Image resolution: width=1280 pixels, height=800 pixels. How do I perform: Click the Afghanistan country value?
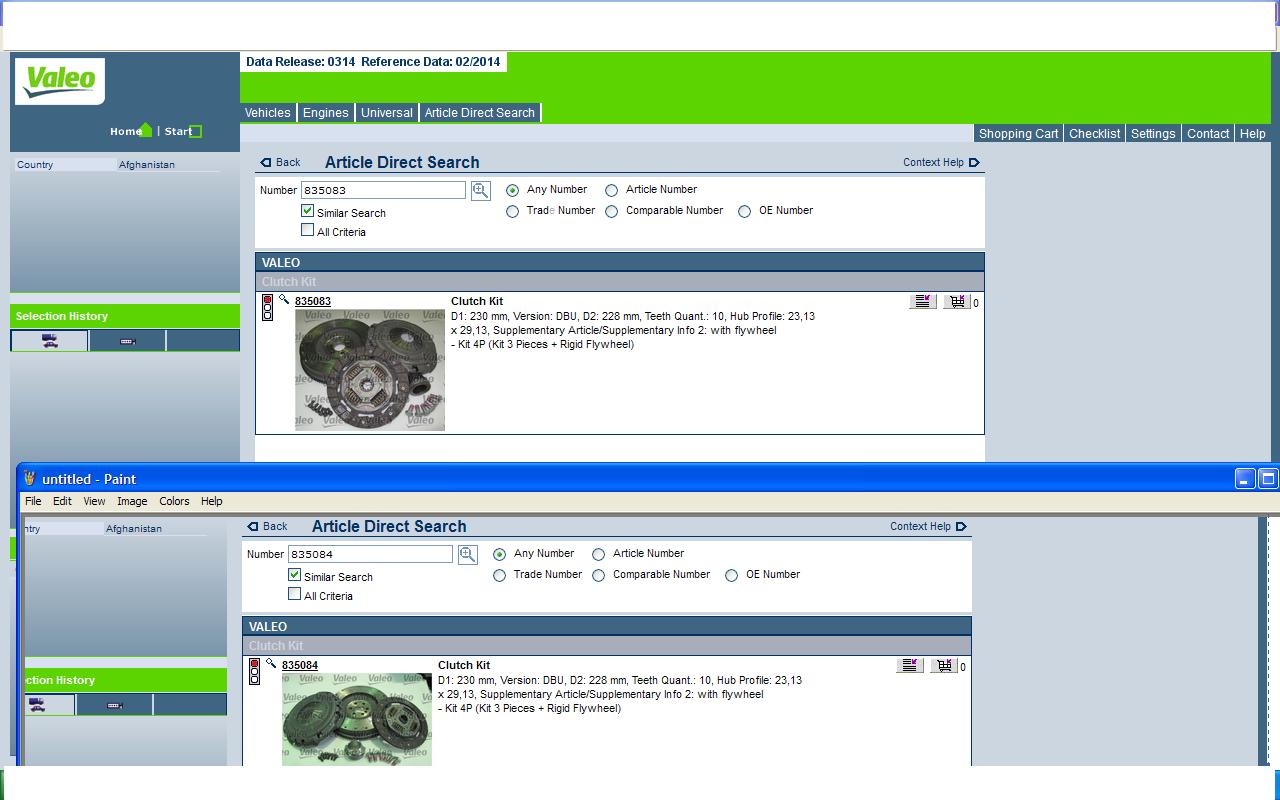click(147, 165)
